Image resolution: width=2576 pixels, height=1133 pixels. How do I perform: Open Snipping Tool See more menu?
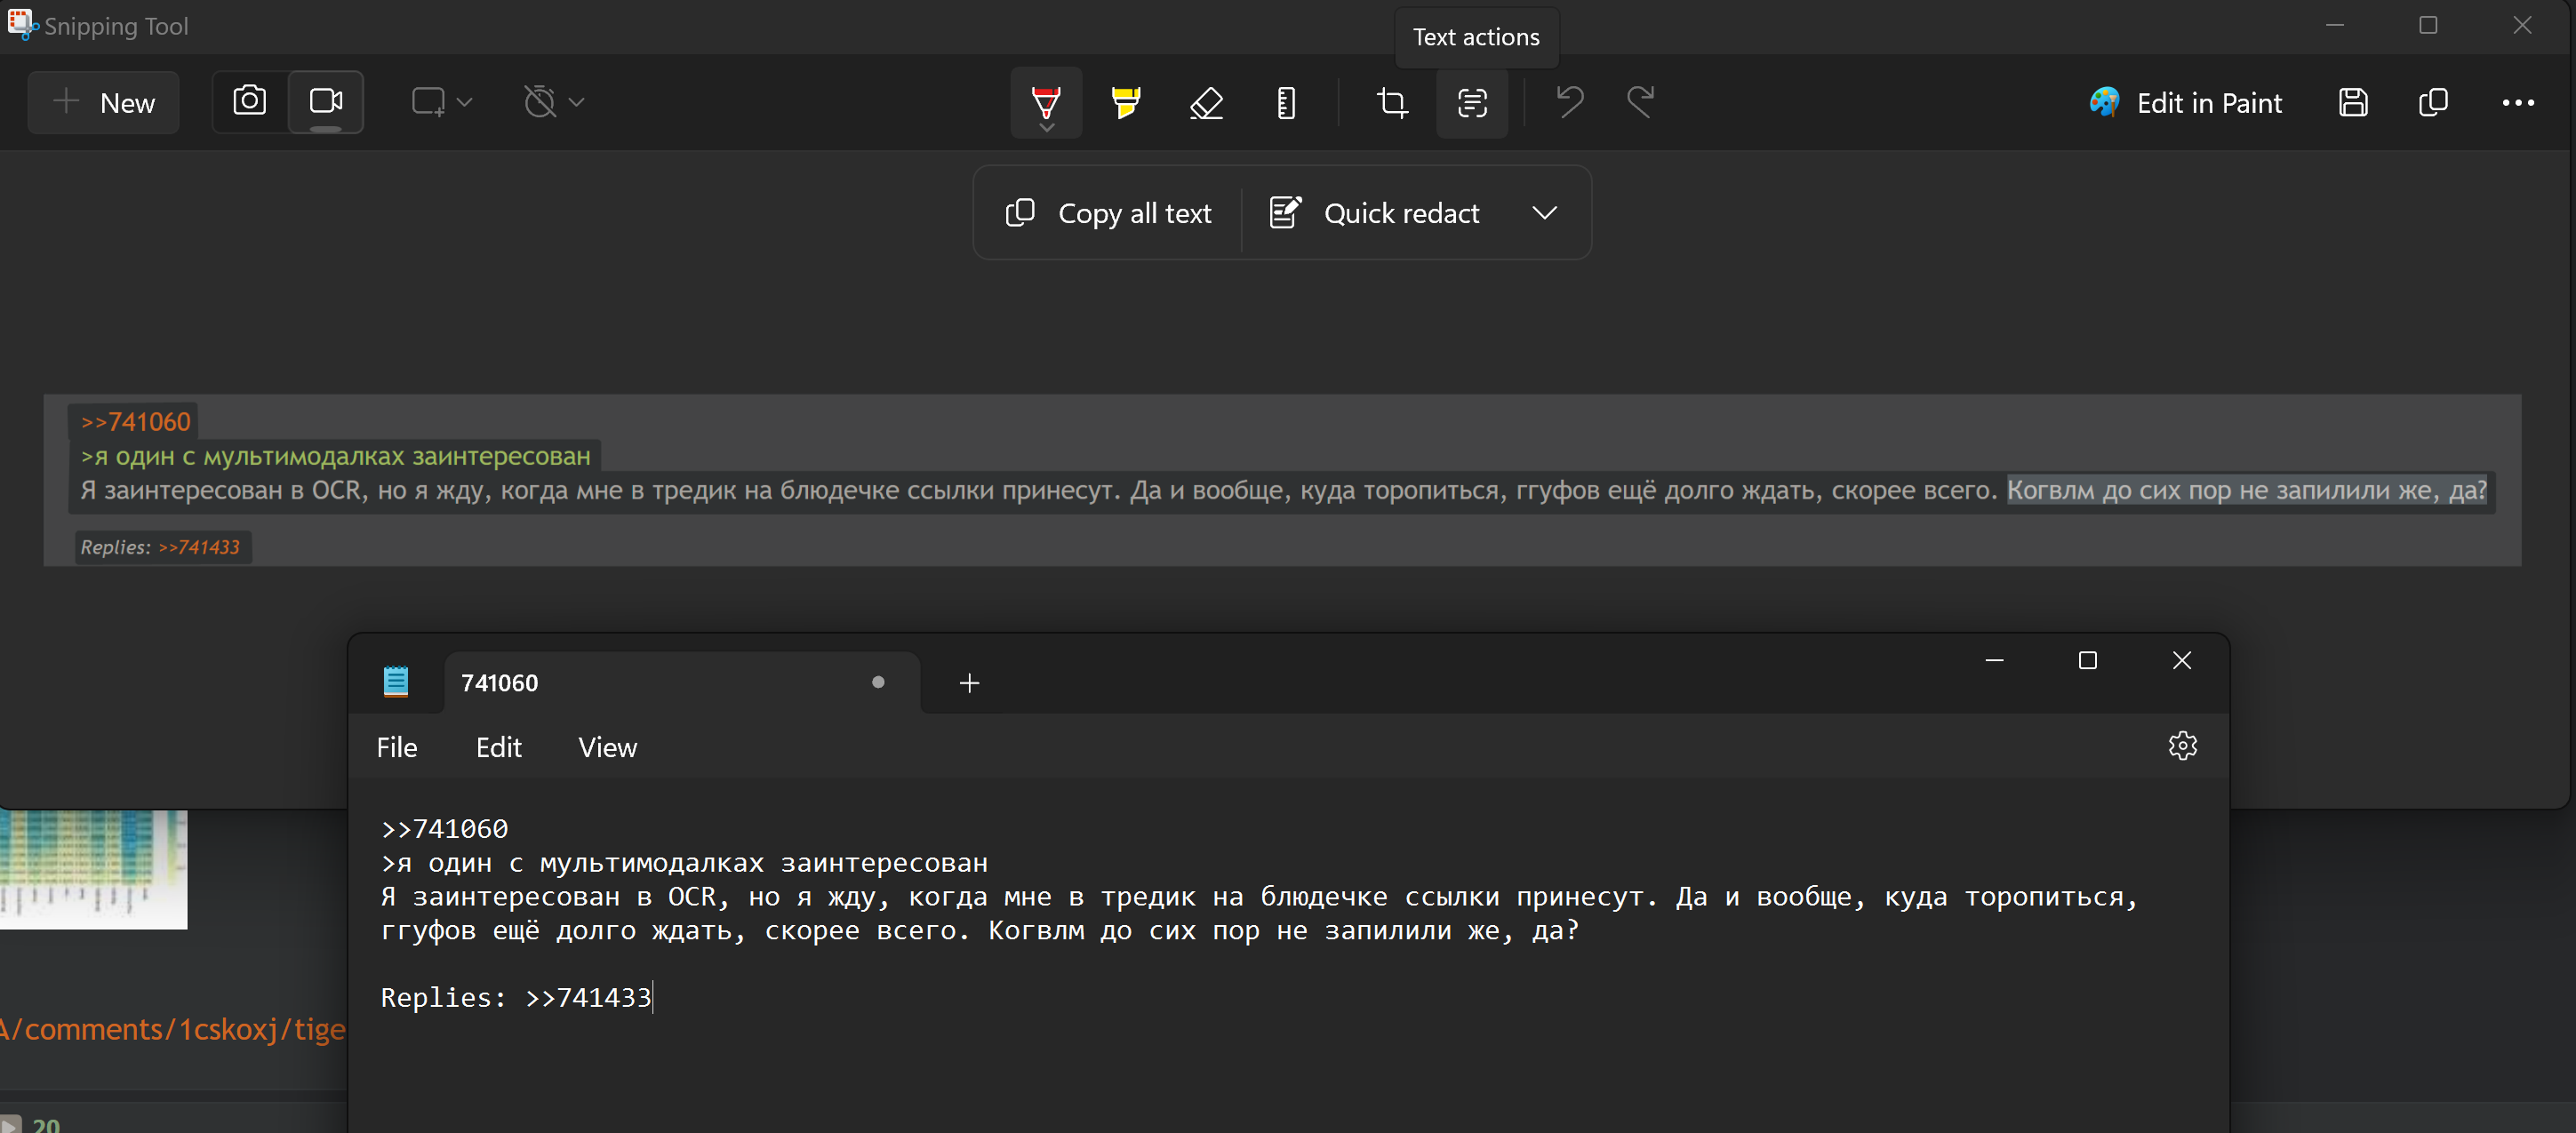point(2517,102)
